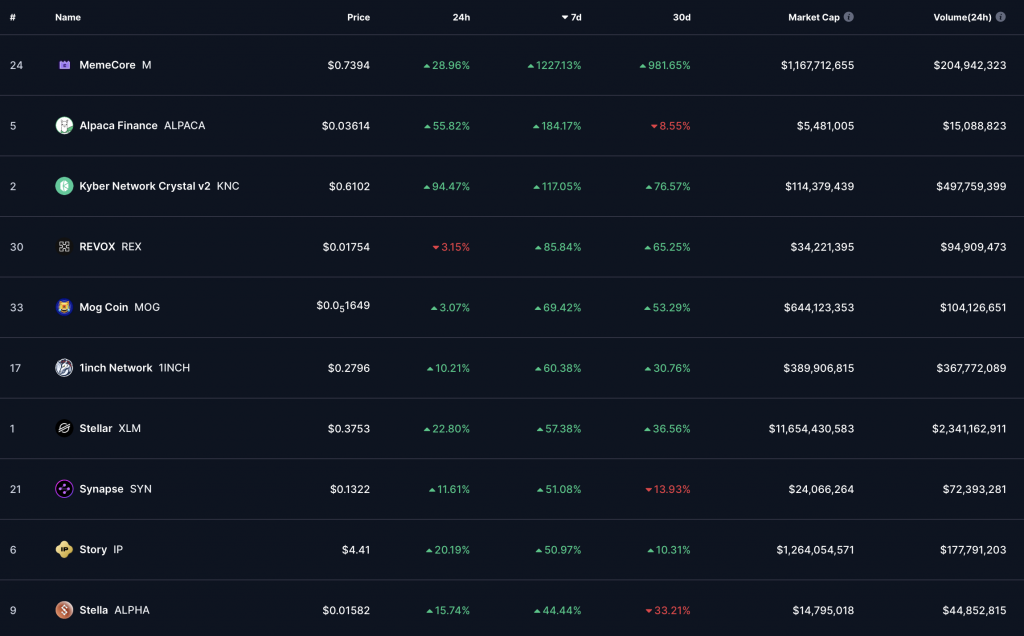Click the Market Cap info icon
Viewport: 1024px width, 636px height.
click(x=848, y=17)
